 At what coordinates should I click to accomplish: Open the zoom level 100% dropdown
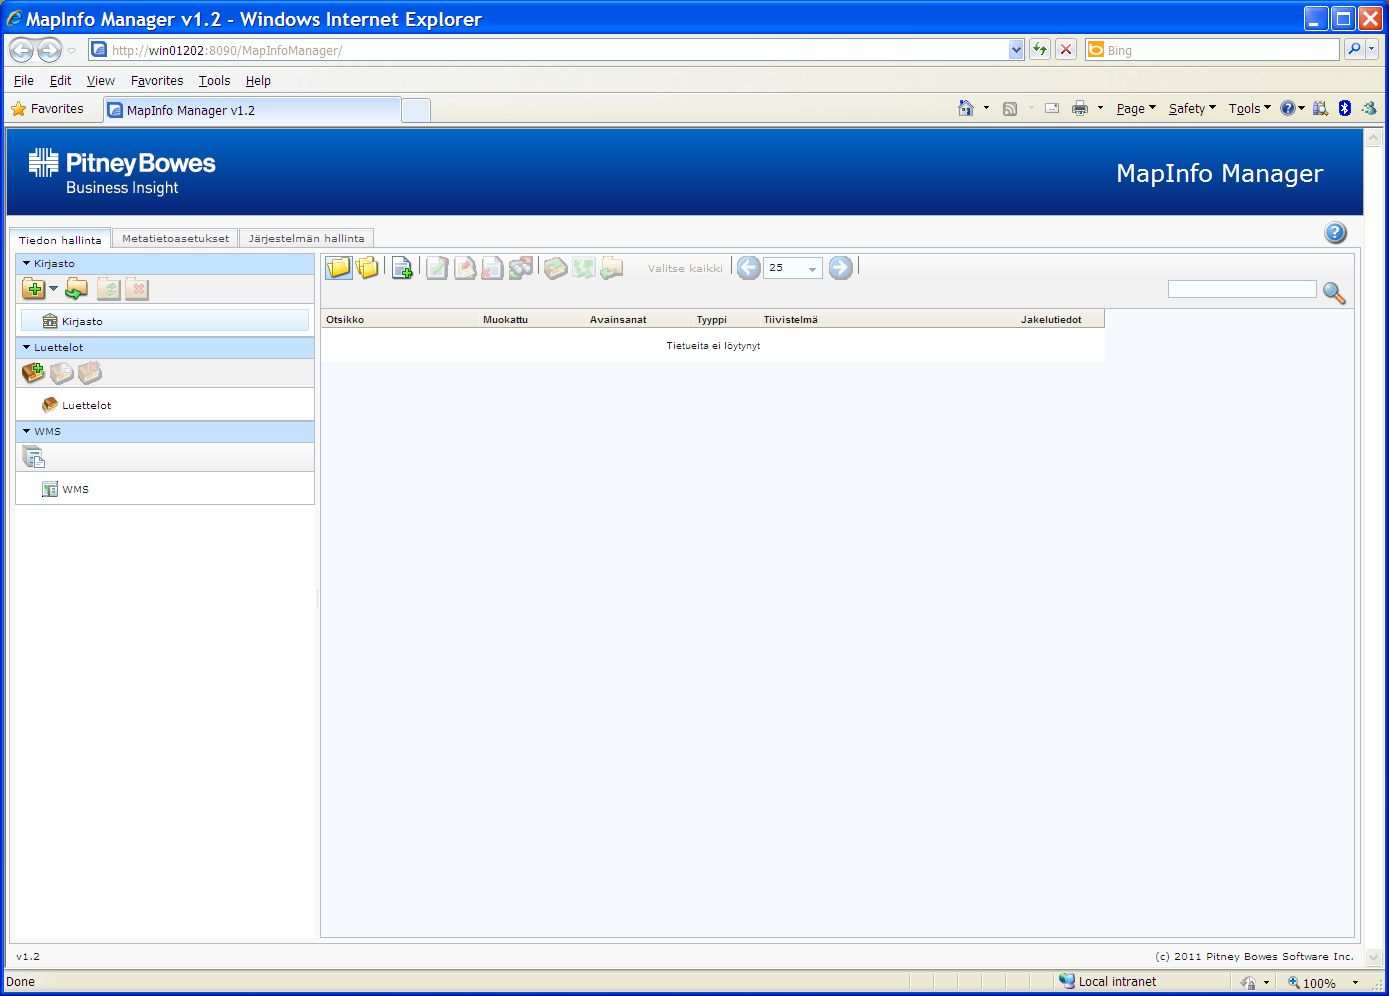pyautogui.click(x=1355, y=982)
